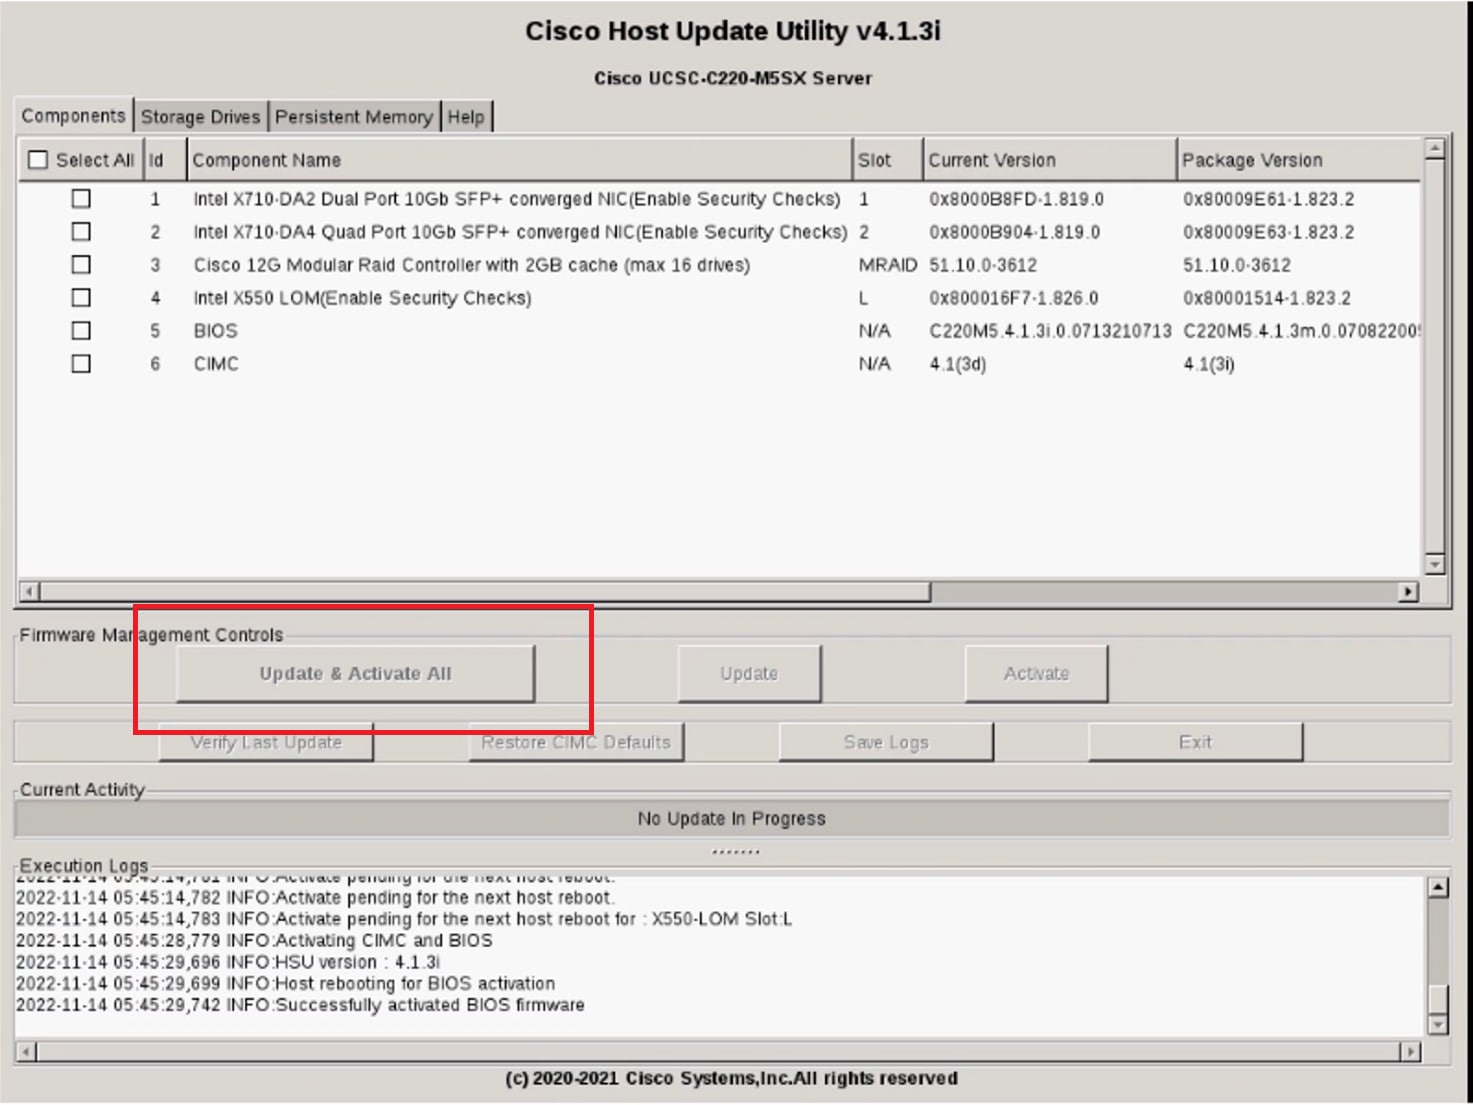
Task: Select the CIMC component name cell
Action: [216, 364]
